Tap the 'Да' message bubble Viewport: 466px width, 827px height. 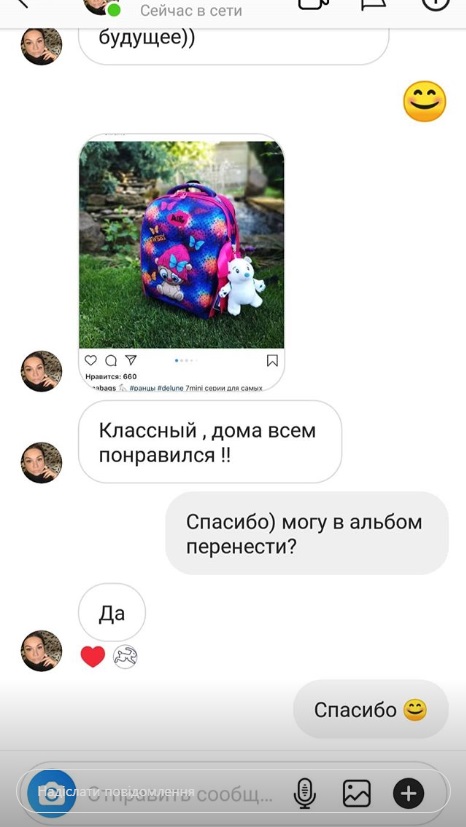pos(112,612)
